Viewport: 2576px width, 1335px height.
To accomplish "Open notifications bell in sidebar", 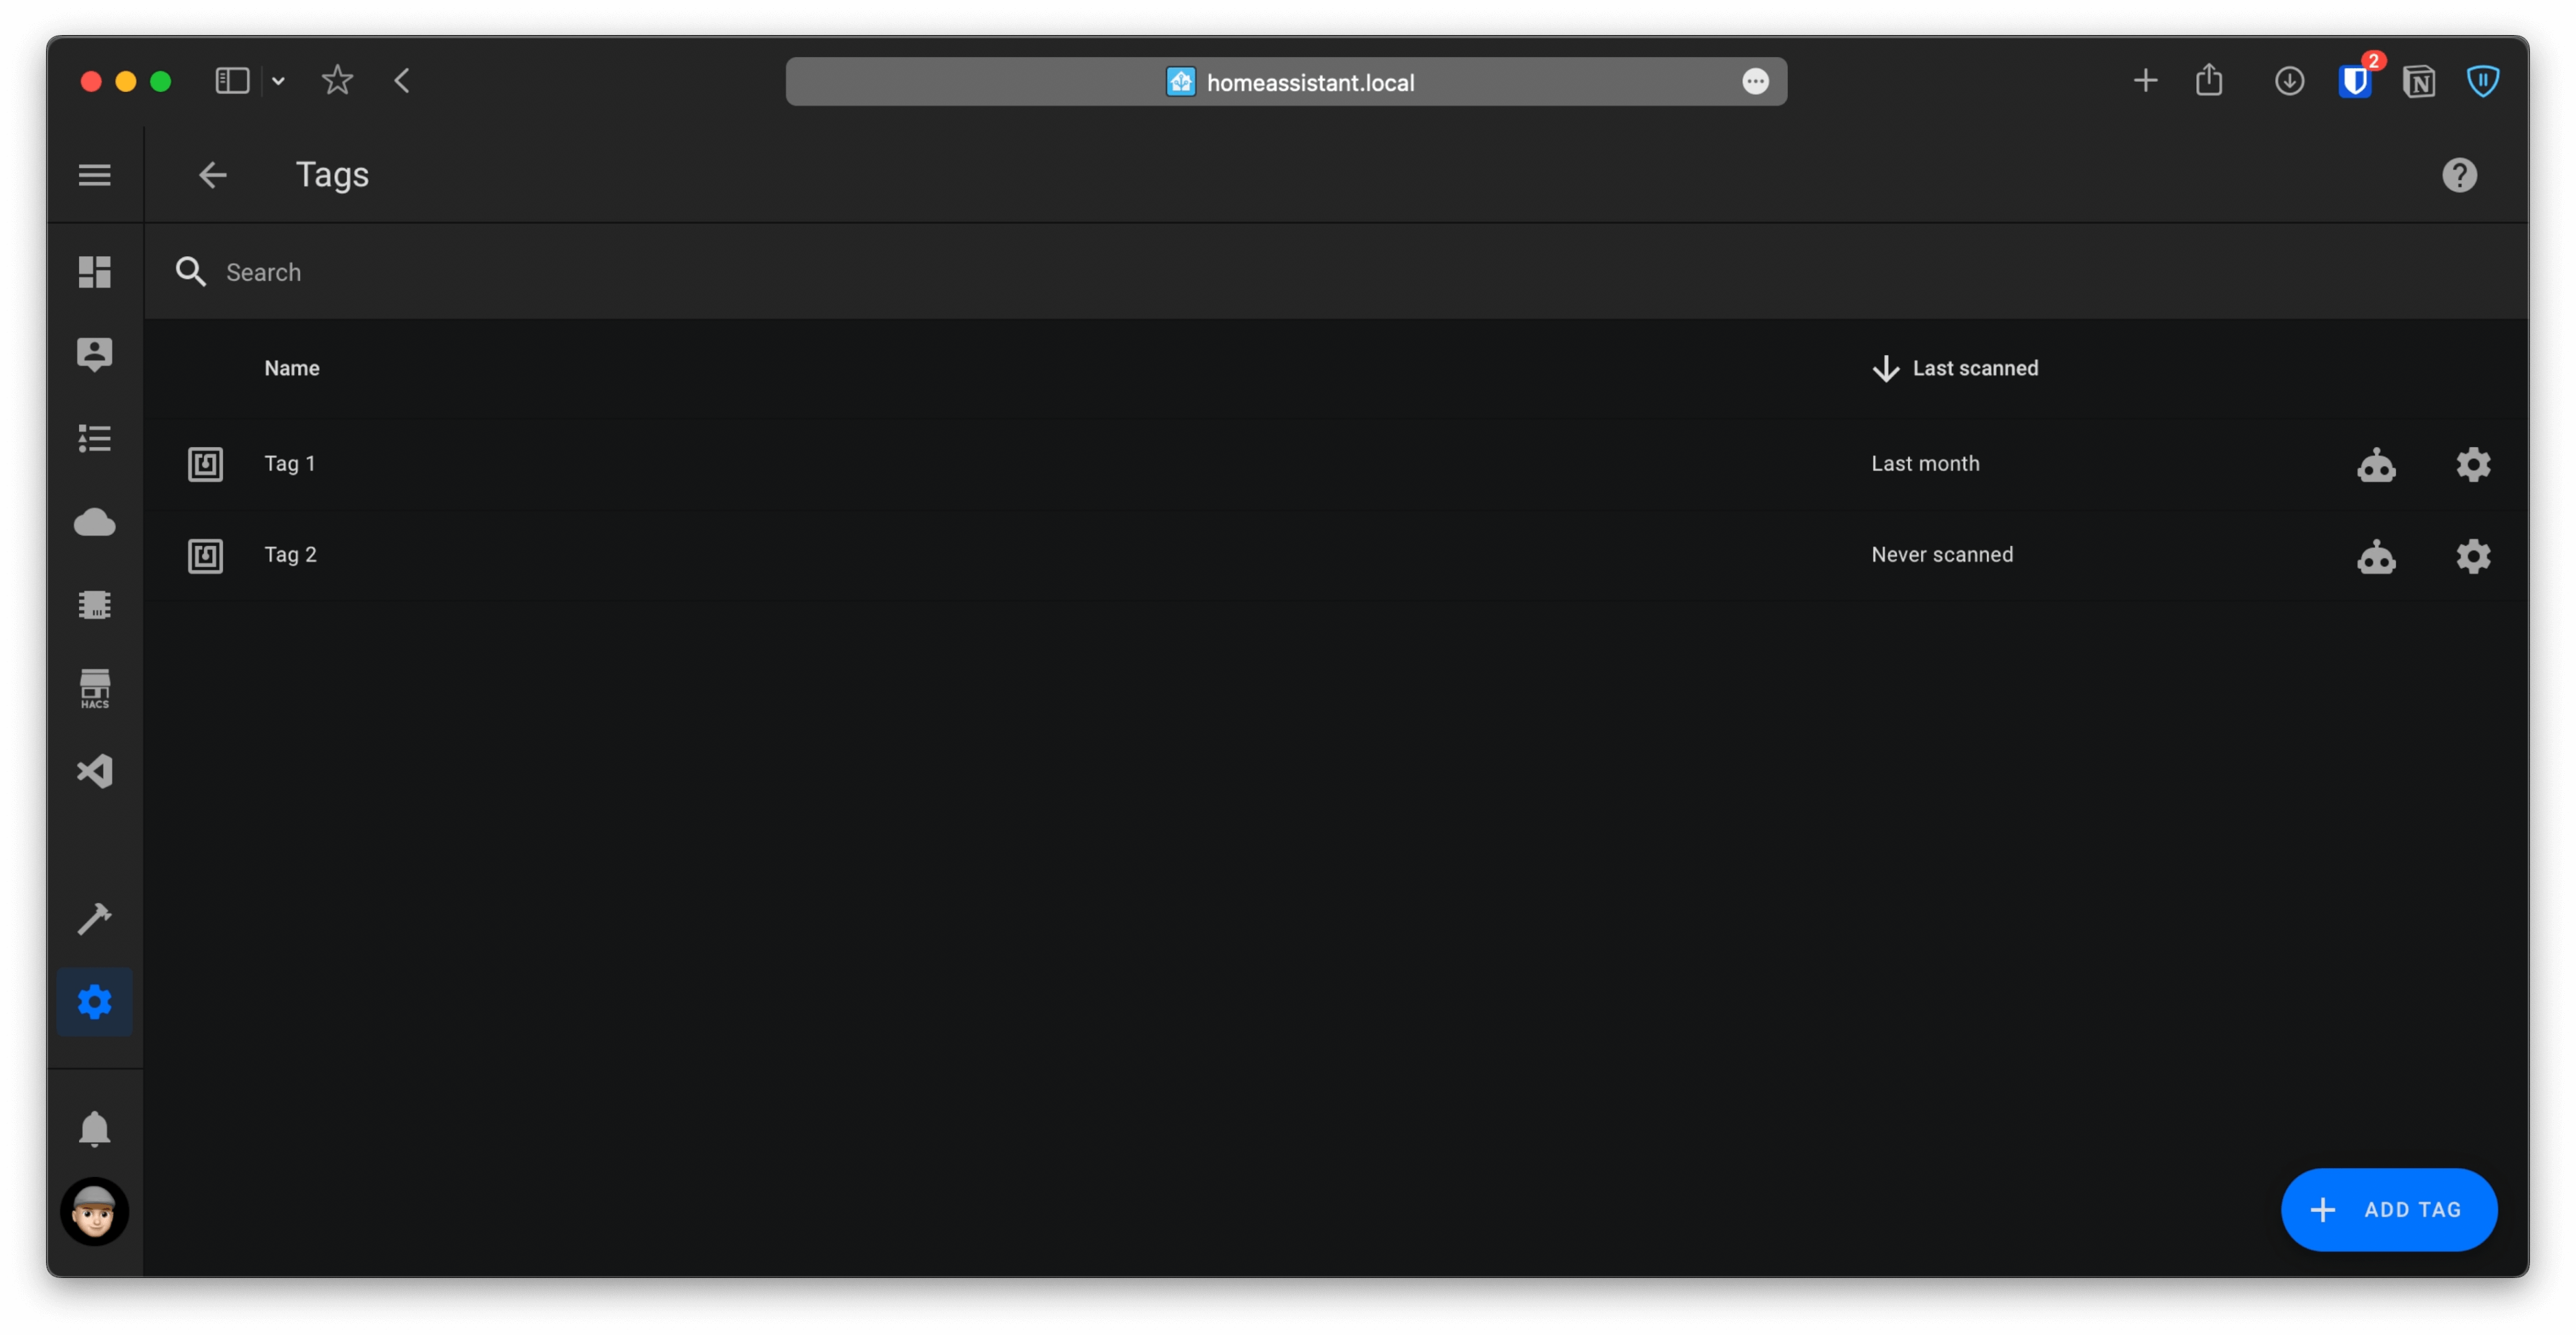I will [95, 1128].
